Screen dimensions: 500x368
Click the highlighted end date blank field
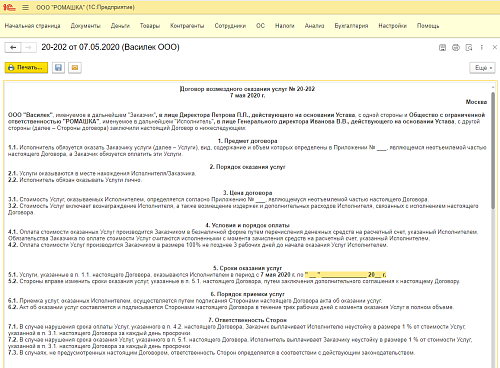point(346,275)
